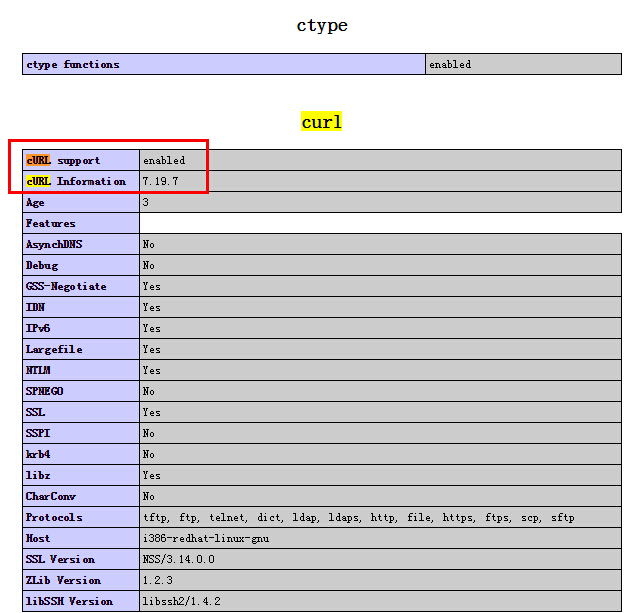
Task: Click the 'No' value for CharConv
Action: 148,497
